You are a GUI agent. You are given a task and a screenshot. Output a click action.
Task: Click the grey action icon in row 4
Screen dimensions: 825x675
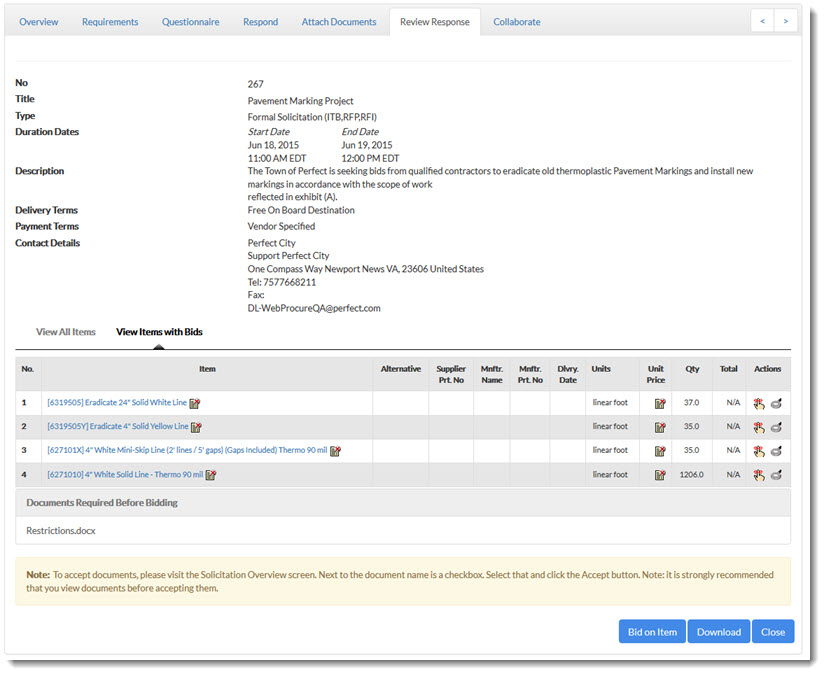click(x=776, y=475)
